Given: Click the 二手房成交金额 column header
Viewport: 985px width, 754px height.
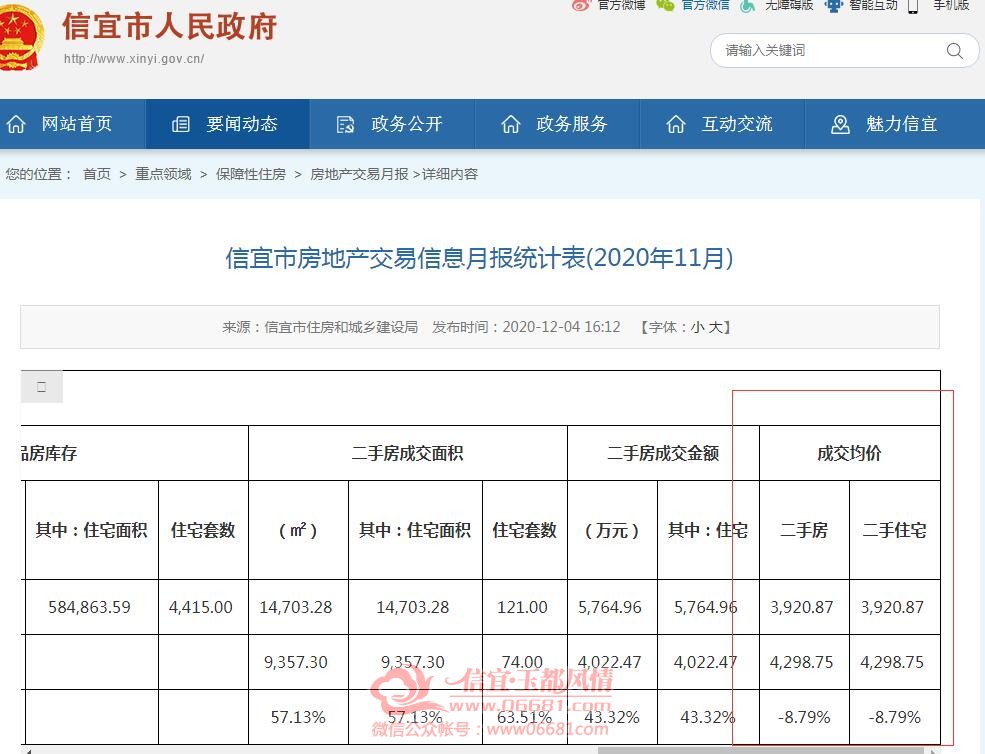Looking at the screenshot, I should pyautogui.click(x=663, y=453).
